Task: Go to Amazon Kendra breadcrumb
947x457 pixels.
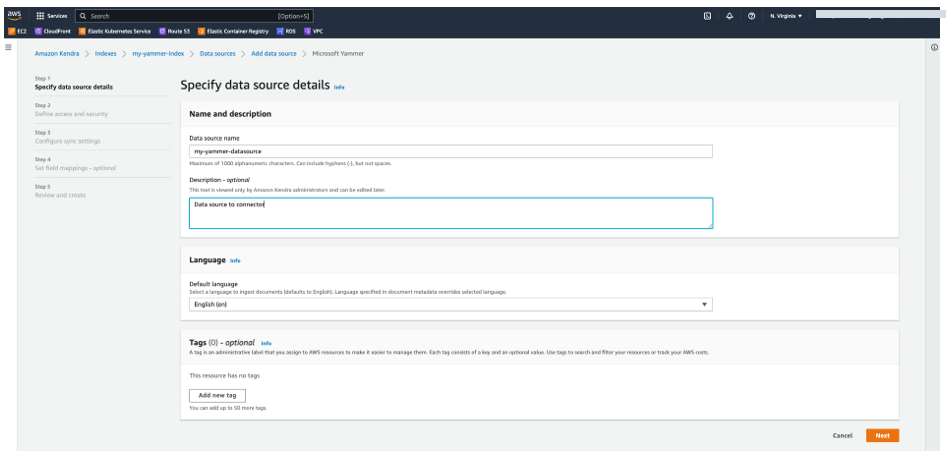Action: [57, 54]
